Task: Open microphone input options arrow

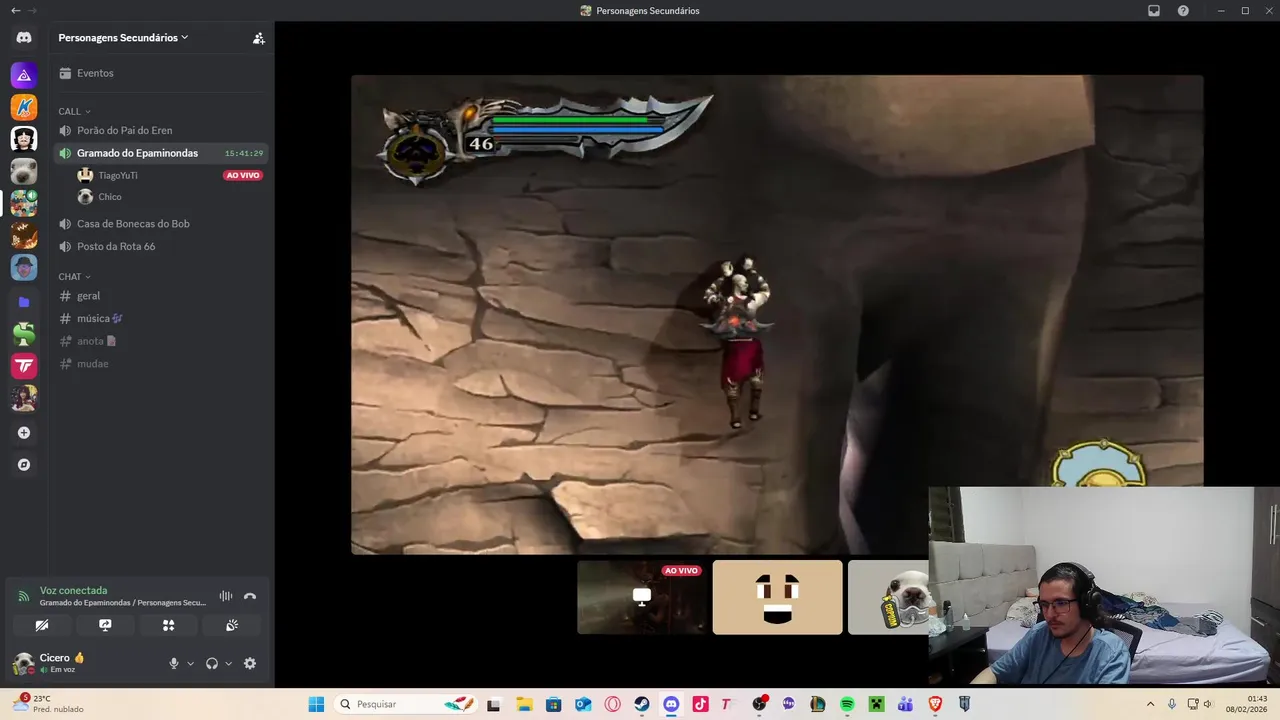Action: point(190,663)
